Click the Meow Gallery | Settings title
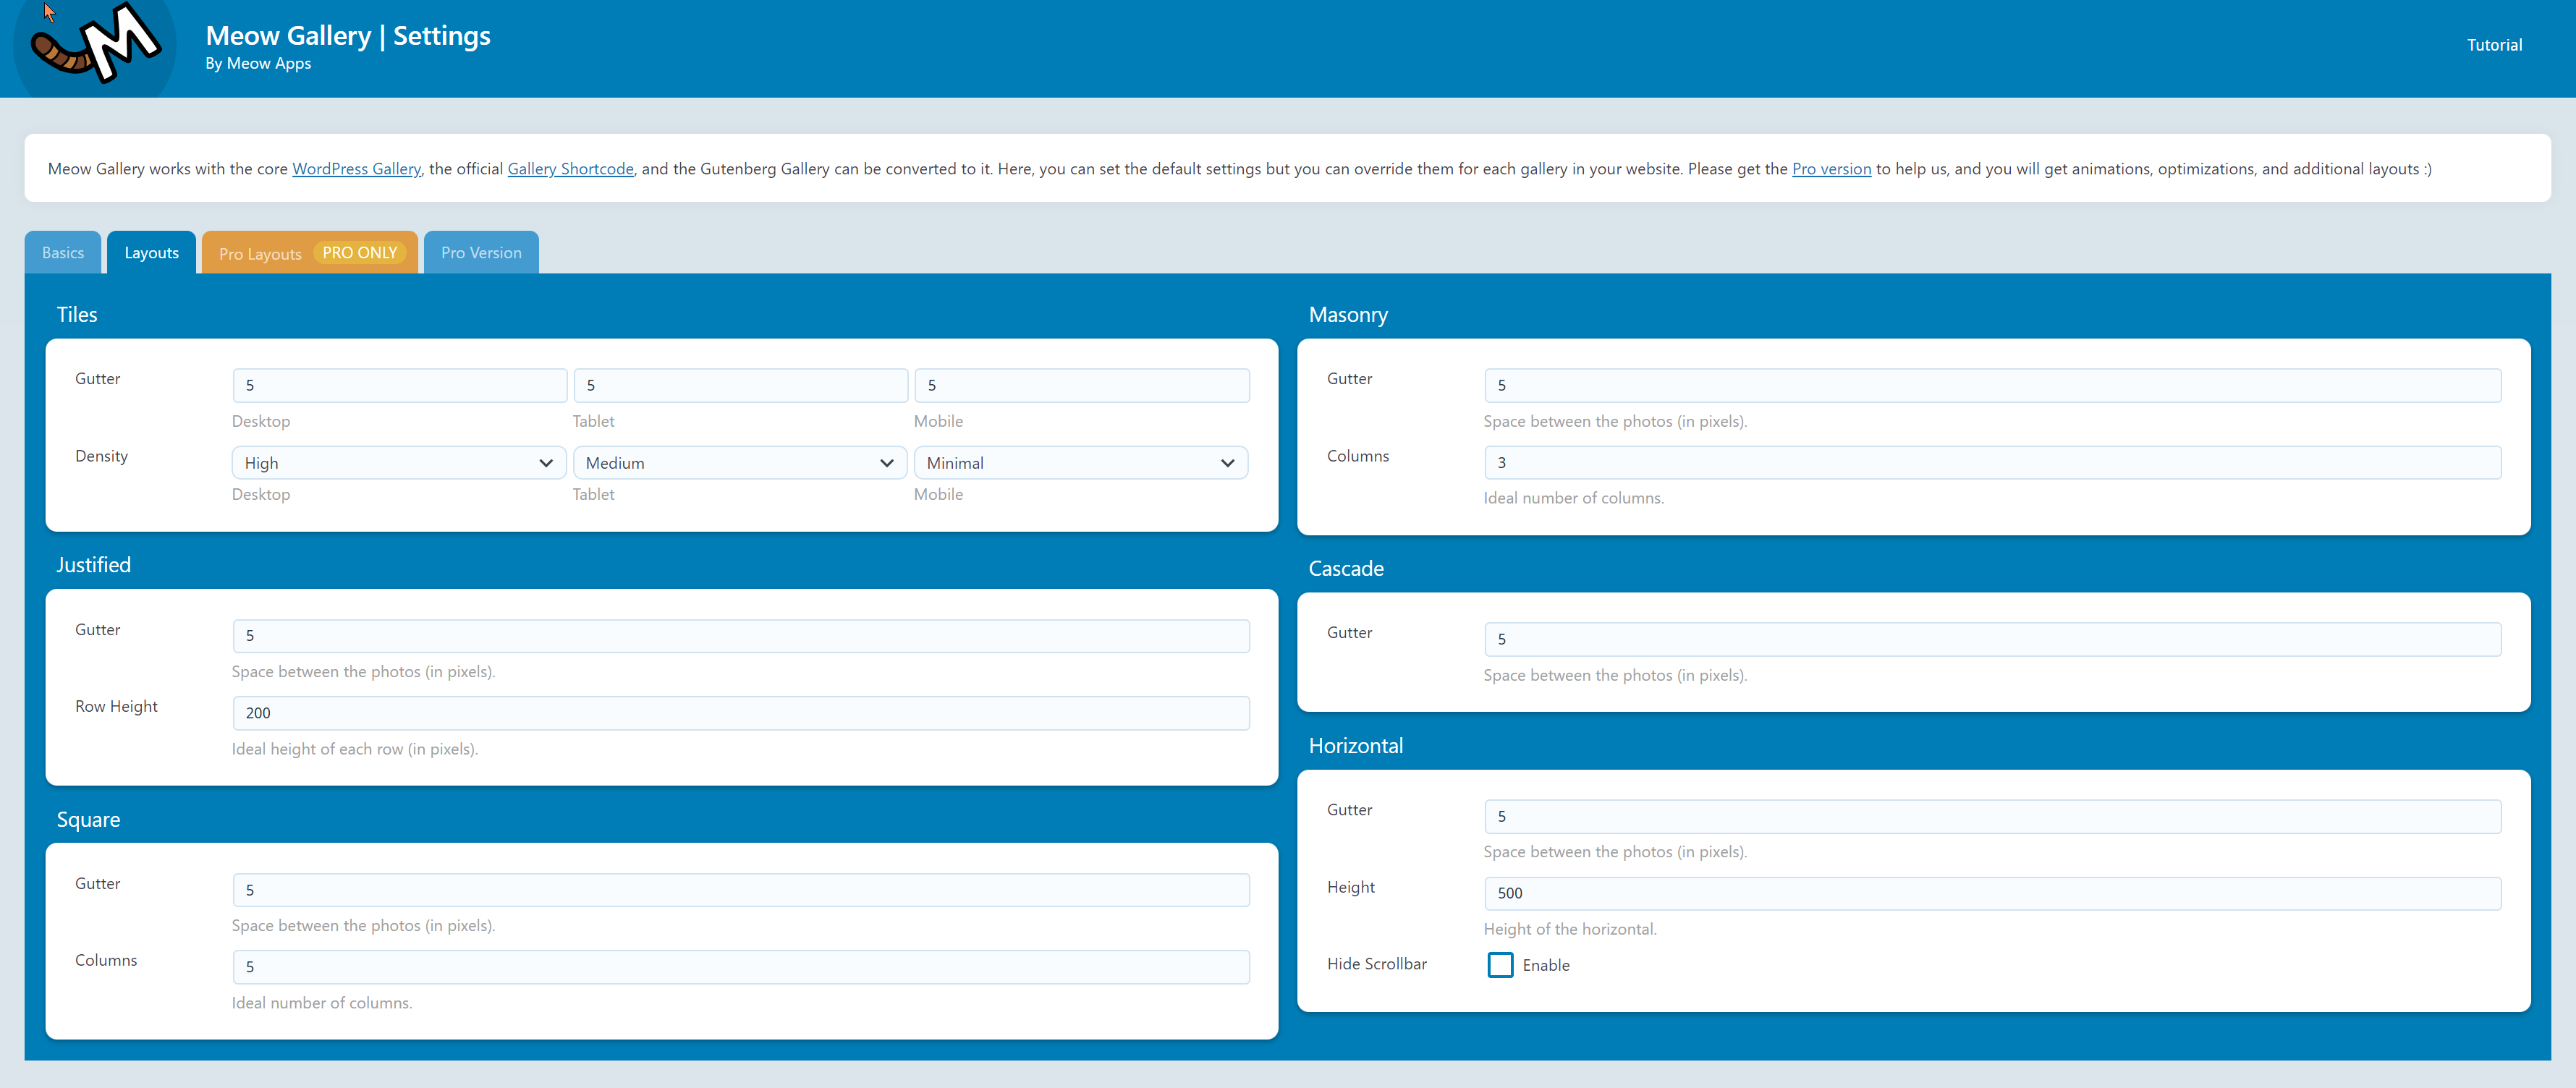2576x1088 pixels. 348,36
